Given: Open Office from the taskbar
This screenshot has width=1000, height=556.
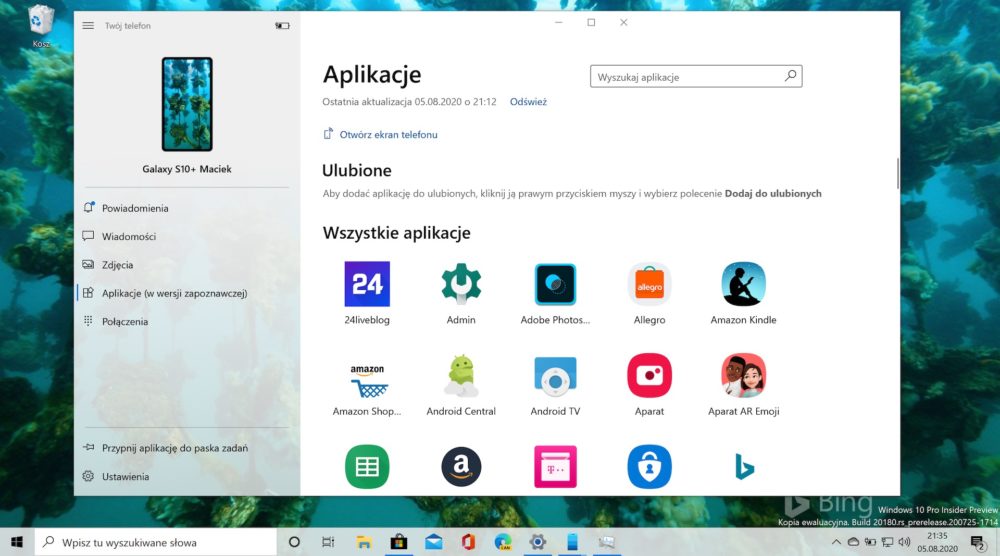Looking at the screenshot, I should tap(468, 542).
